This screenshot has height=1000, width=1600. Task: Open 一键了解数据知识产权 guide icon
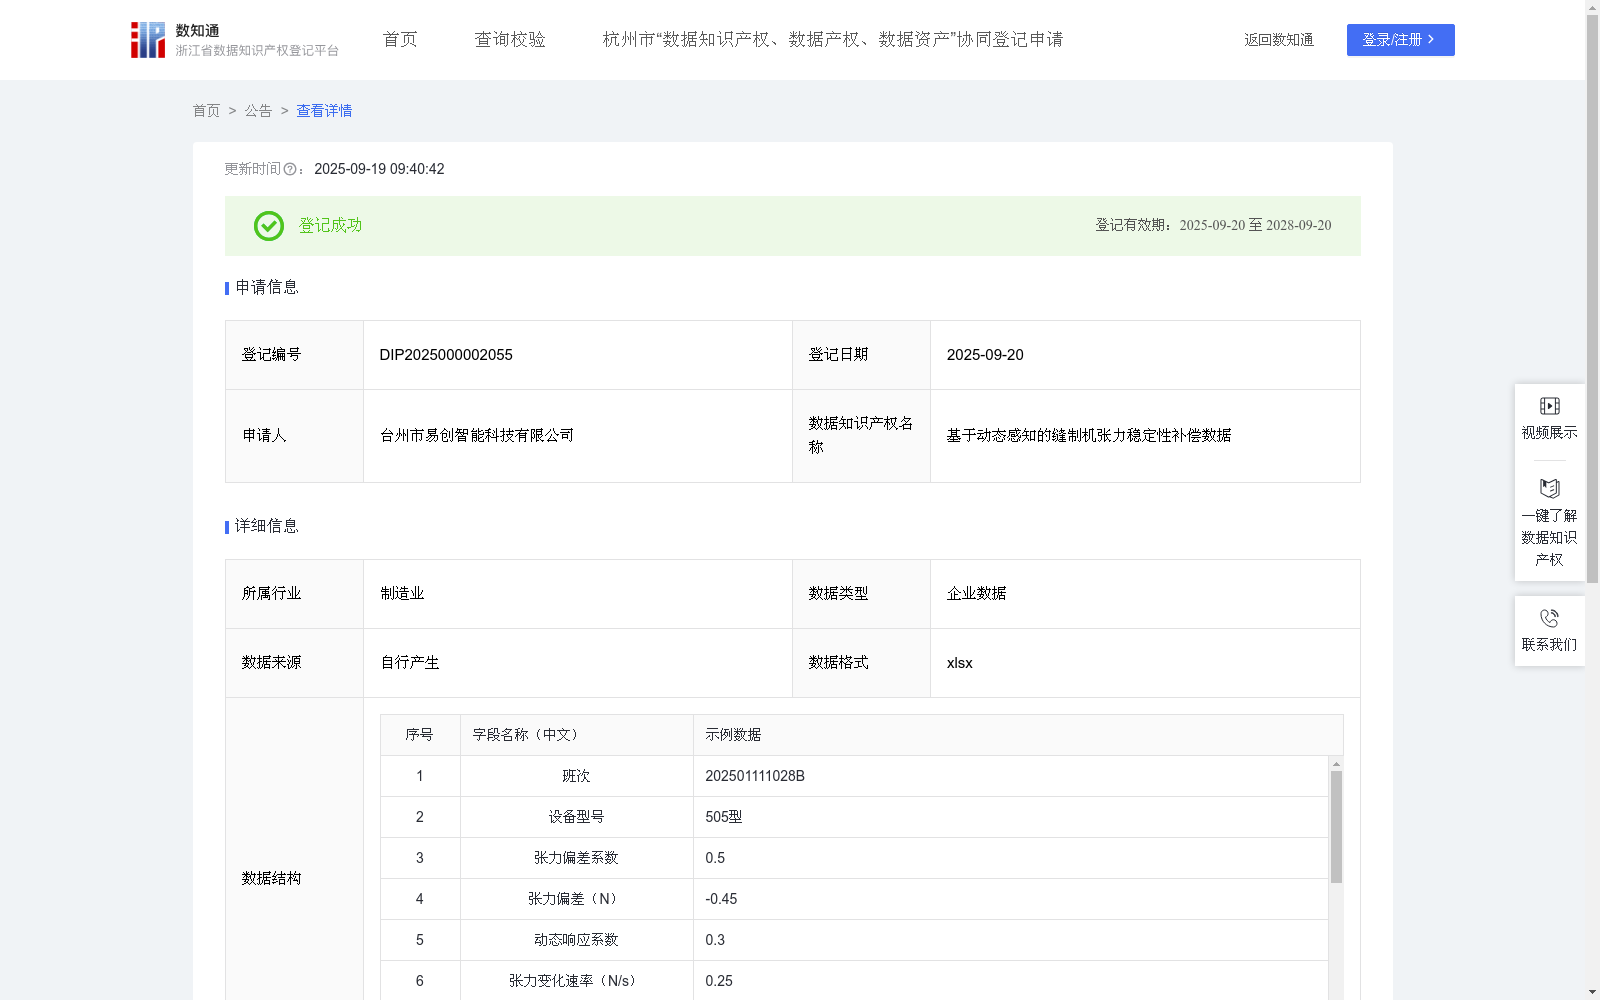(x=1549, y=488)
